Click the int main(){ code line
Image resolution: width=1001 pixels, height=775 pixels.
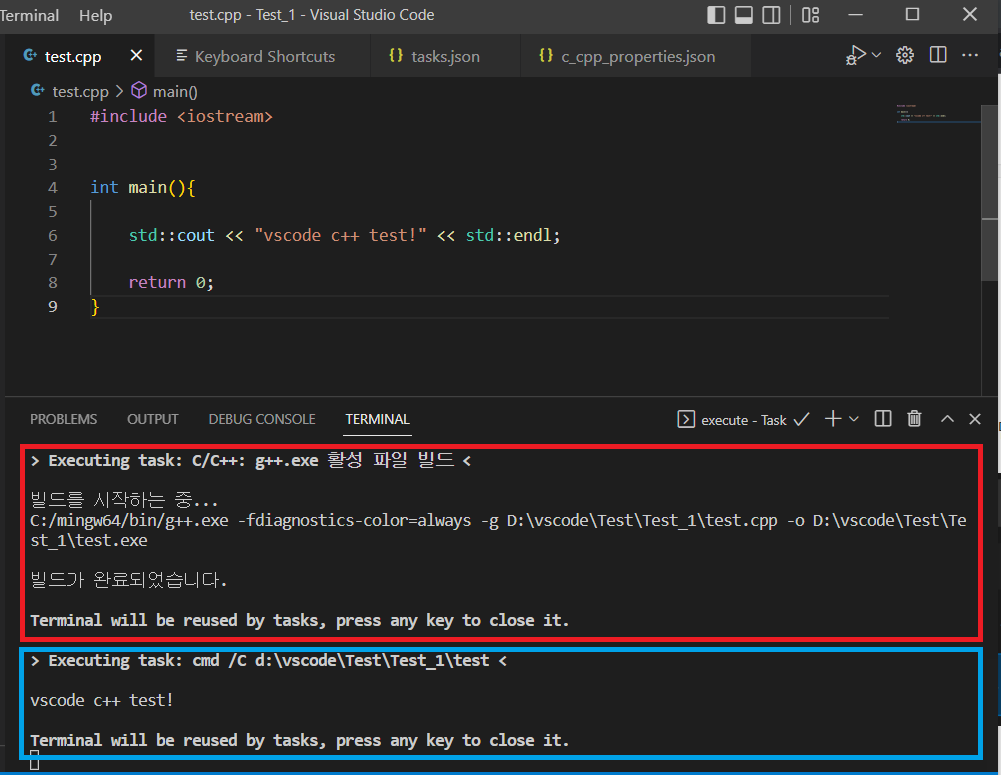142,187
